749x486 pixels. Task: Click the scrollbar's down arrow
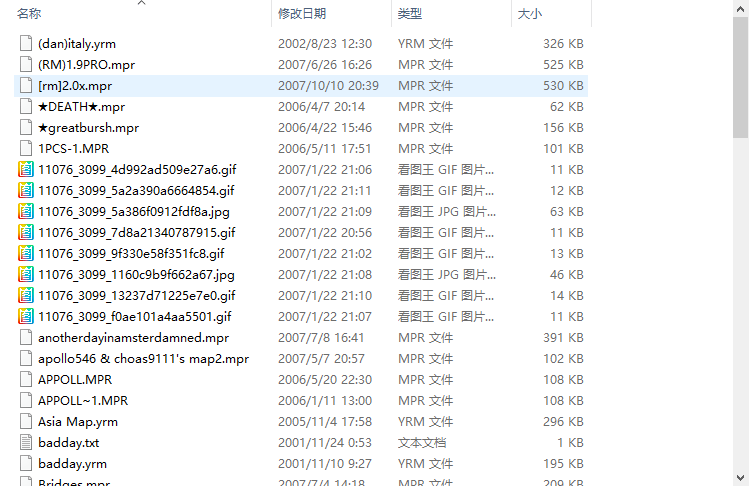(x=740, y=477)
